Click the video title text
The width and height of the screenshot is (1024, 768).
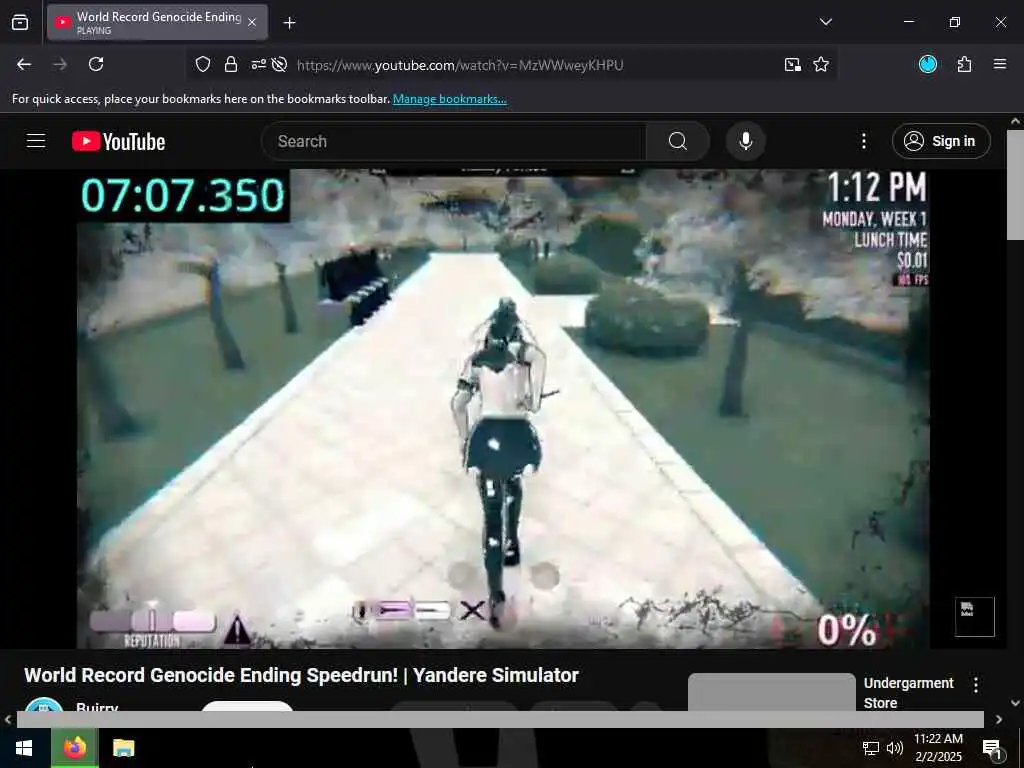(x=302, y=675)
